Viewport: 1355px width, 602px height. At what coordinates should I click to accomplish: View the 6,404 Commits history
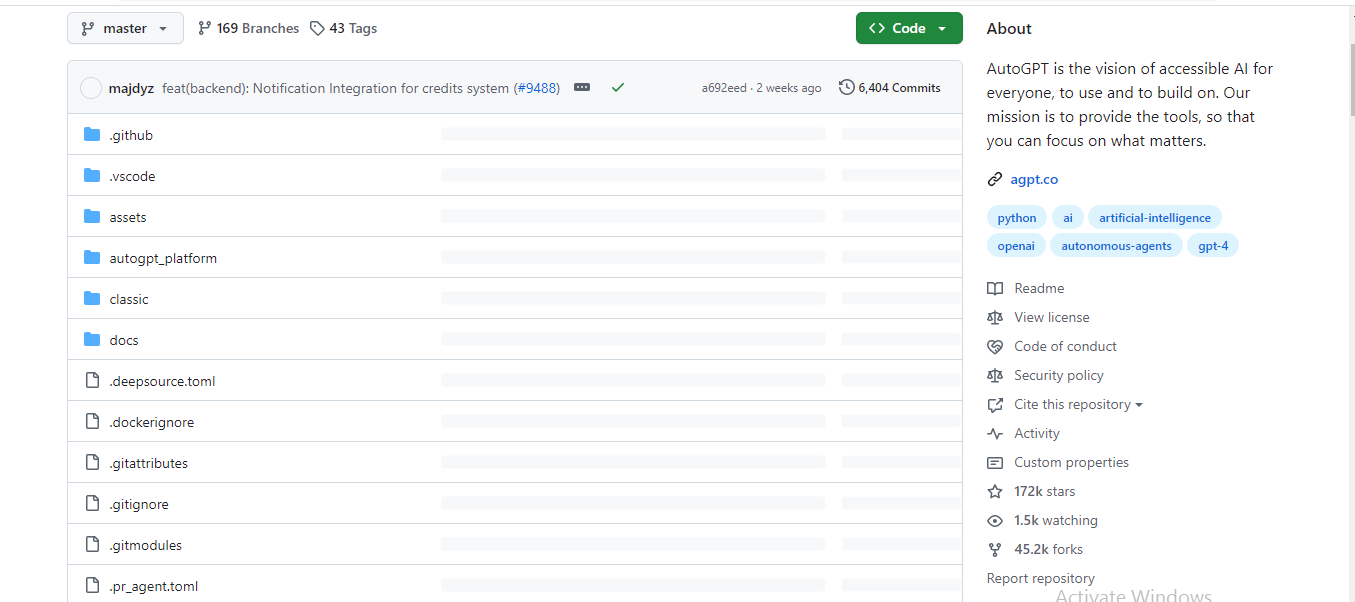890,88
